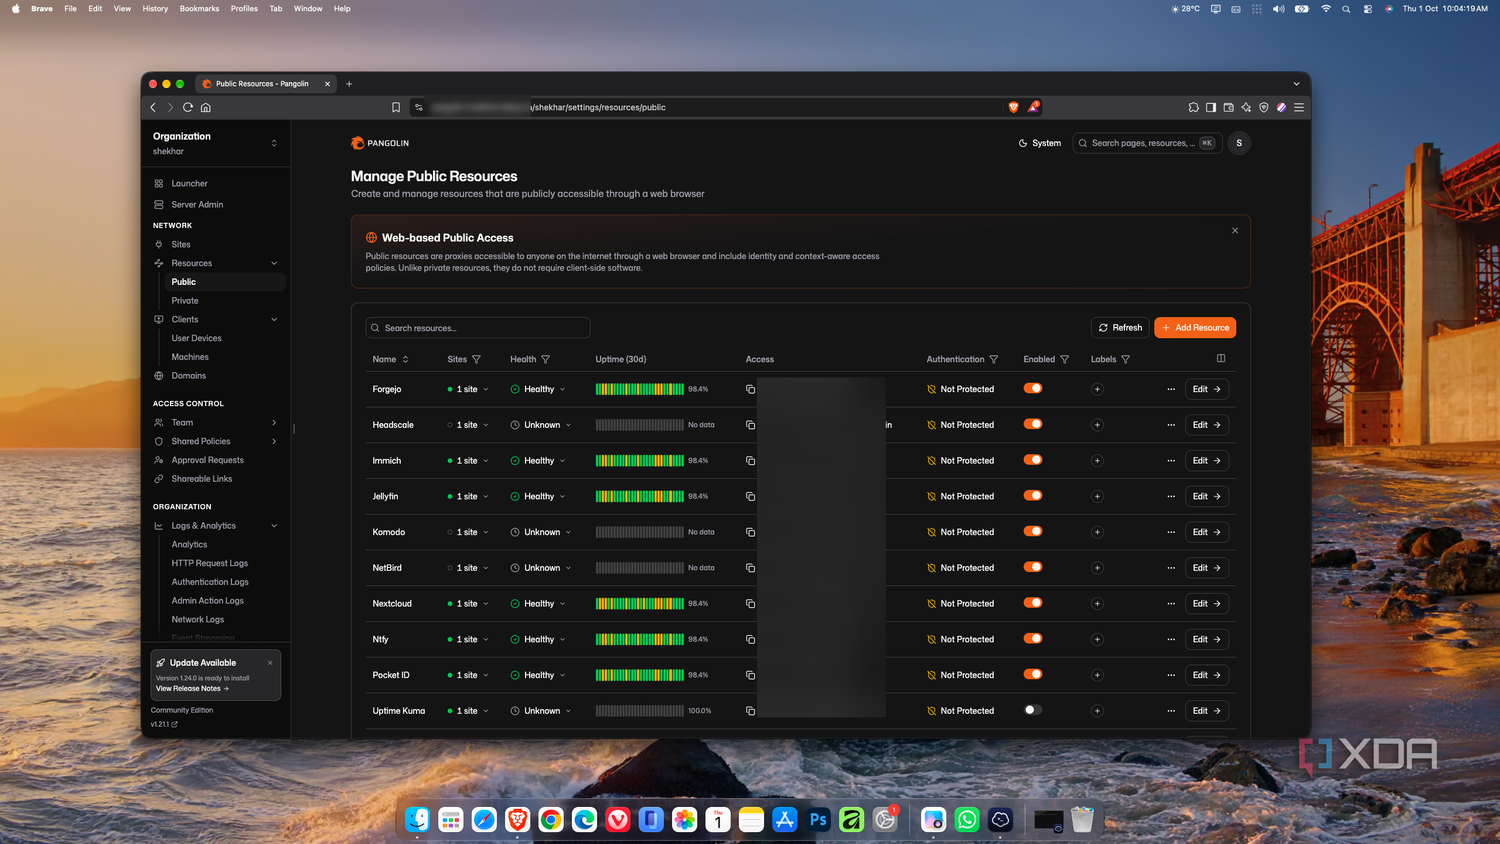Viewport: 1500px width, 844px height.
Task: Disable the Forgejo resource toggle
Action: click(x=1033, y=388)
